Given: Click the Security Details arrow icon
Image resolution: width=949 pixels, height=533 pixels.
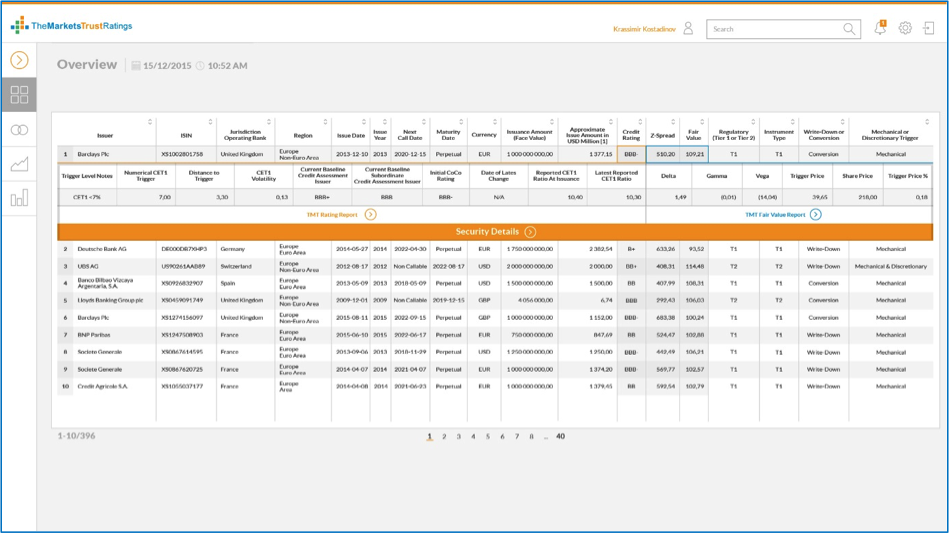Looking at the screenshot, I should click(x=530, y=232).
